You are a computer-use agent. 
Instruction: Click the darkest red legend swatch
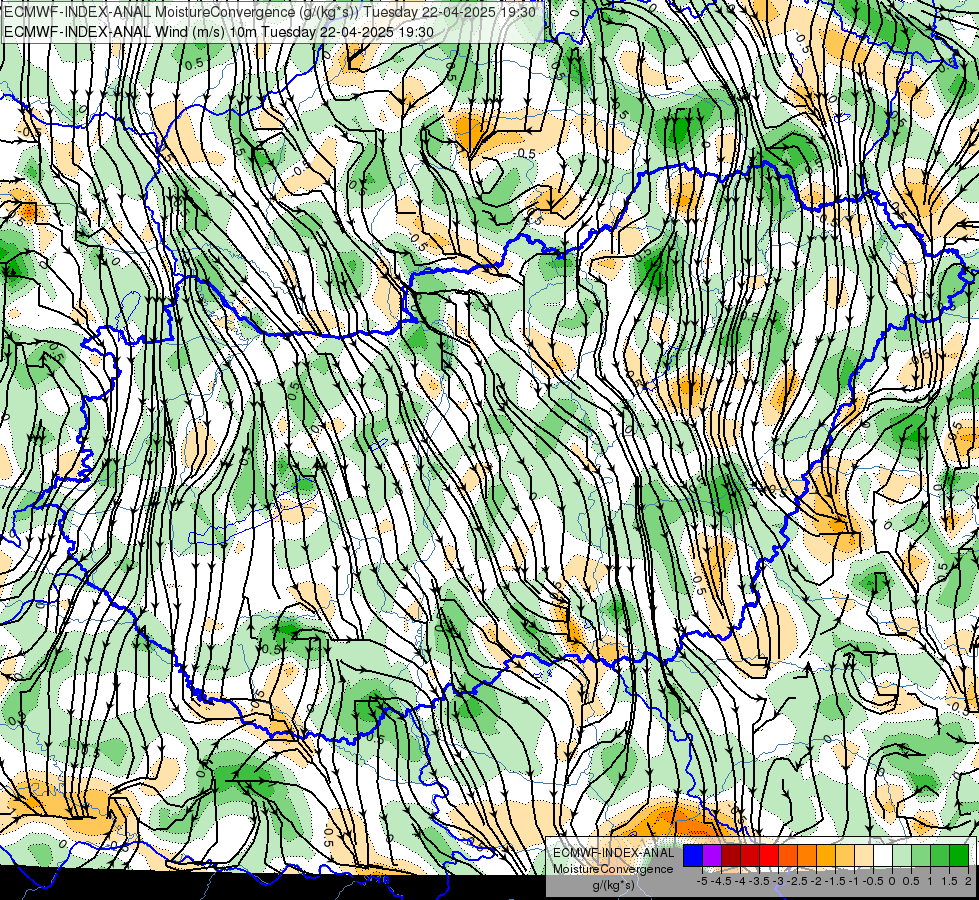(731, 856)
